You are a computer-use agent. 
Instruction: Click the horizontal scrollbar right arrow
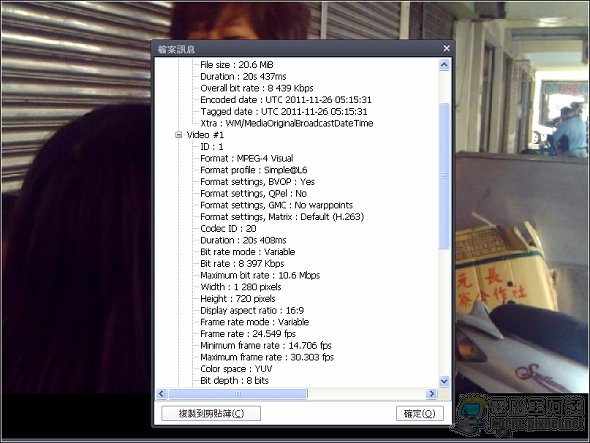432,394
